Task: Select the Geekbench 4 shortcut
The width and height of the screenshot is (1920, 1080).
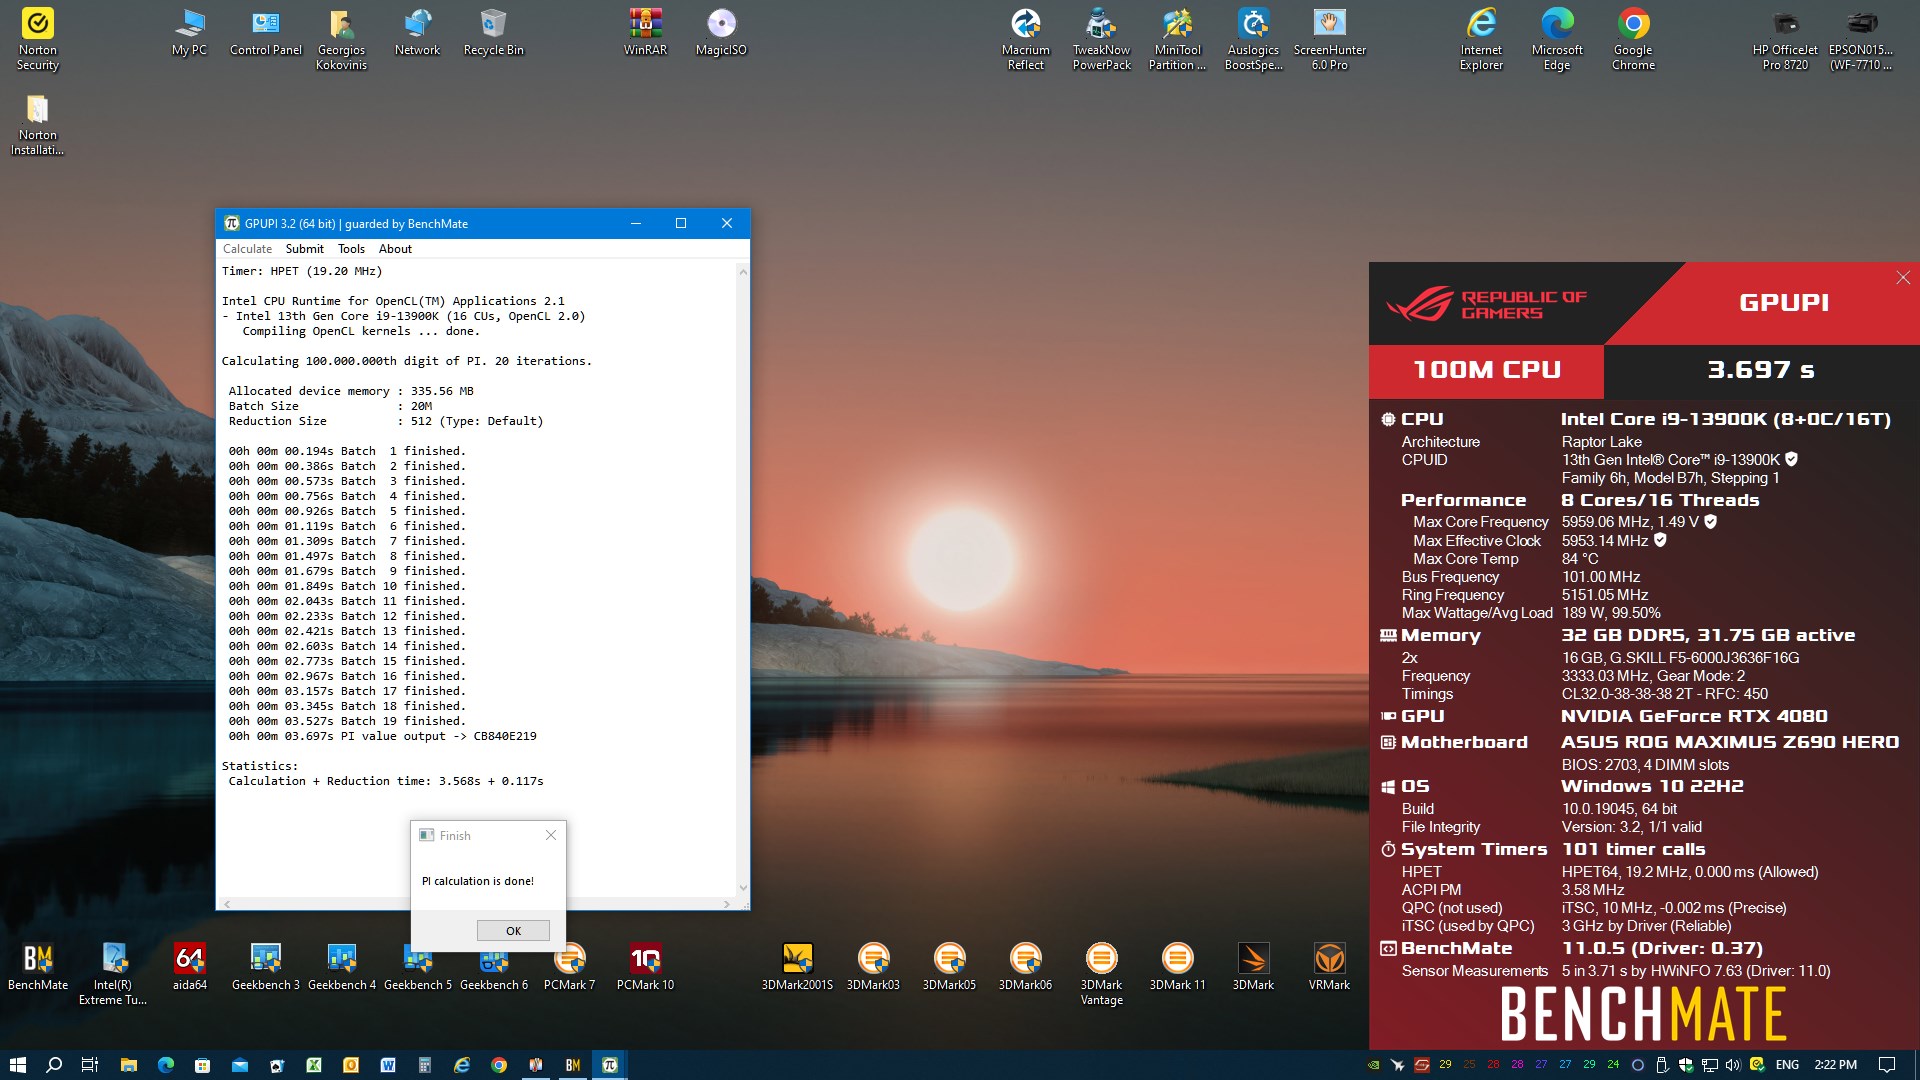Action: (x=341, y=967)
